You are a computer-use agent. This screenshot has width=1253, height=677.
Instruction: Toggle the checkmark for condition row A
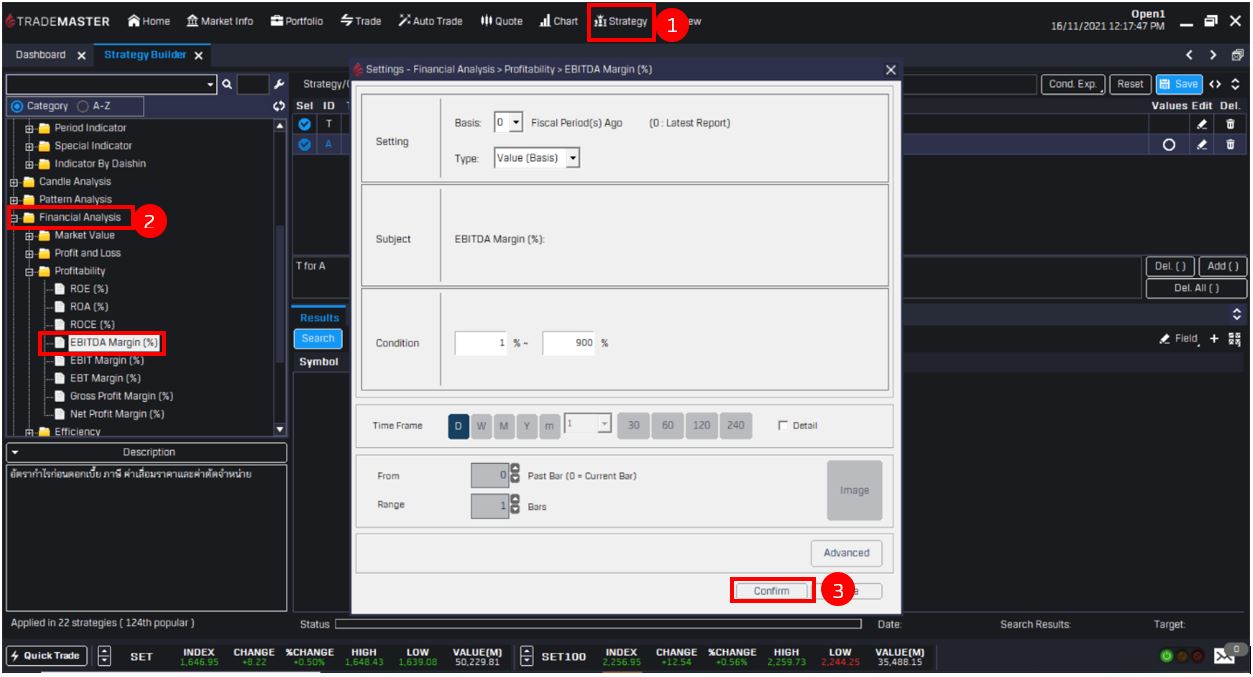click(306, 144)
